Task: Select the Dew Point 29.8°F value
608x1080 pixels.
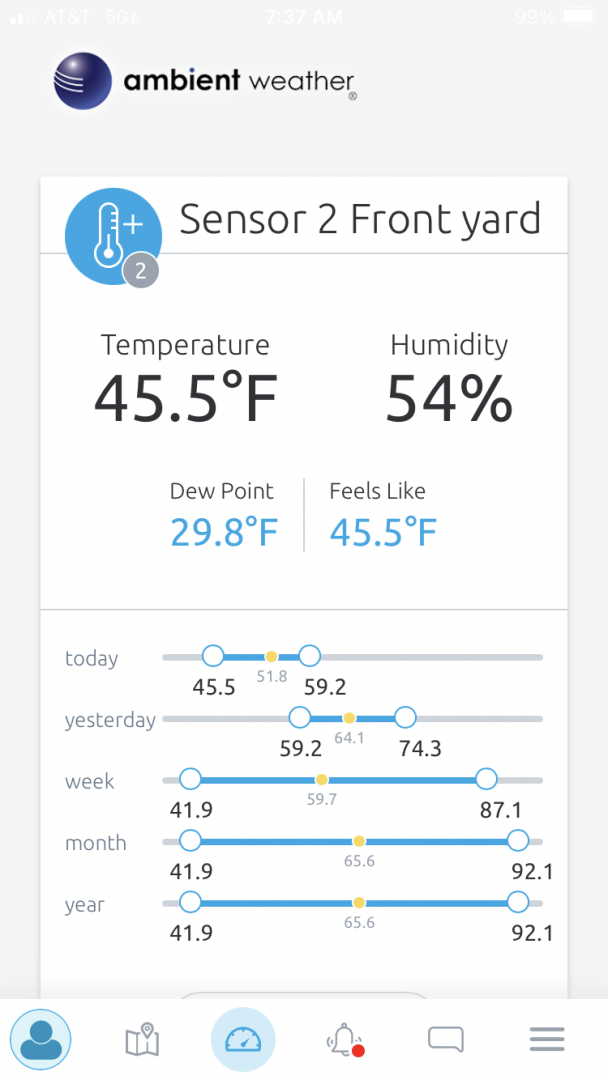Action: tap(224, 532)
